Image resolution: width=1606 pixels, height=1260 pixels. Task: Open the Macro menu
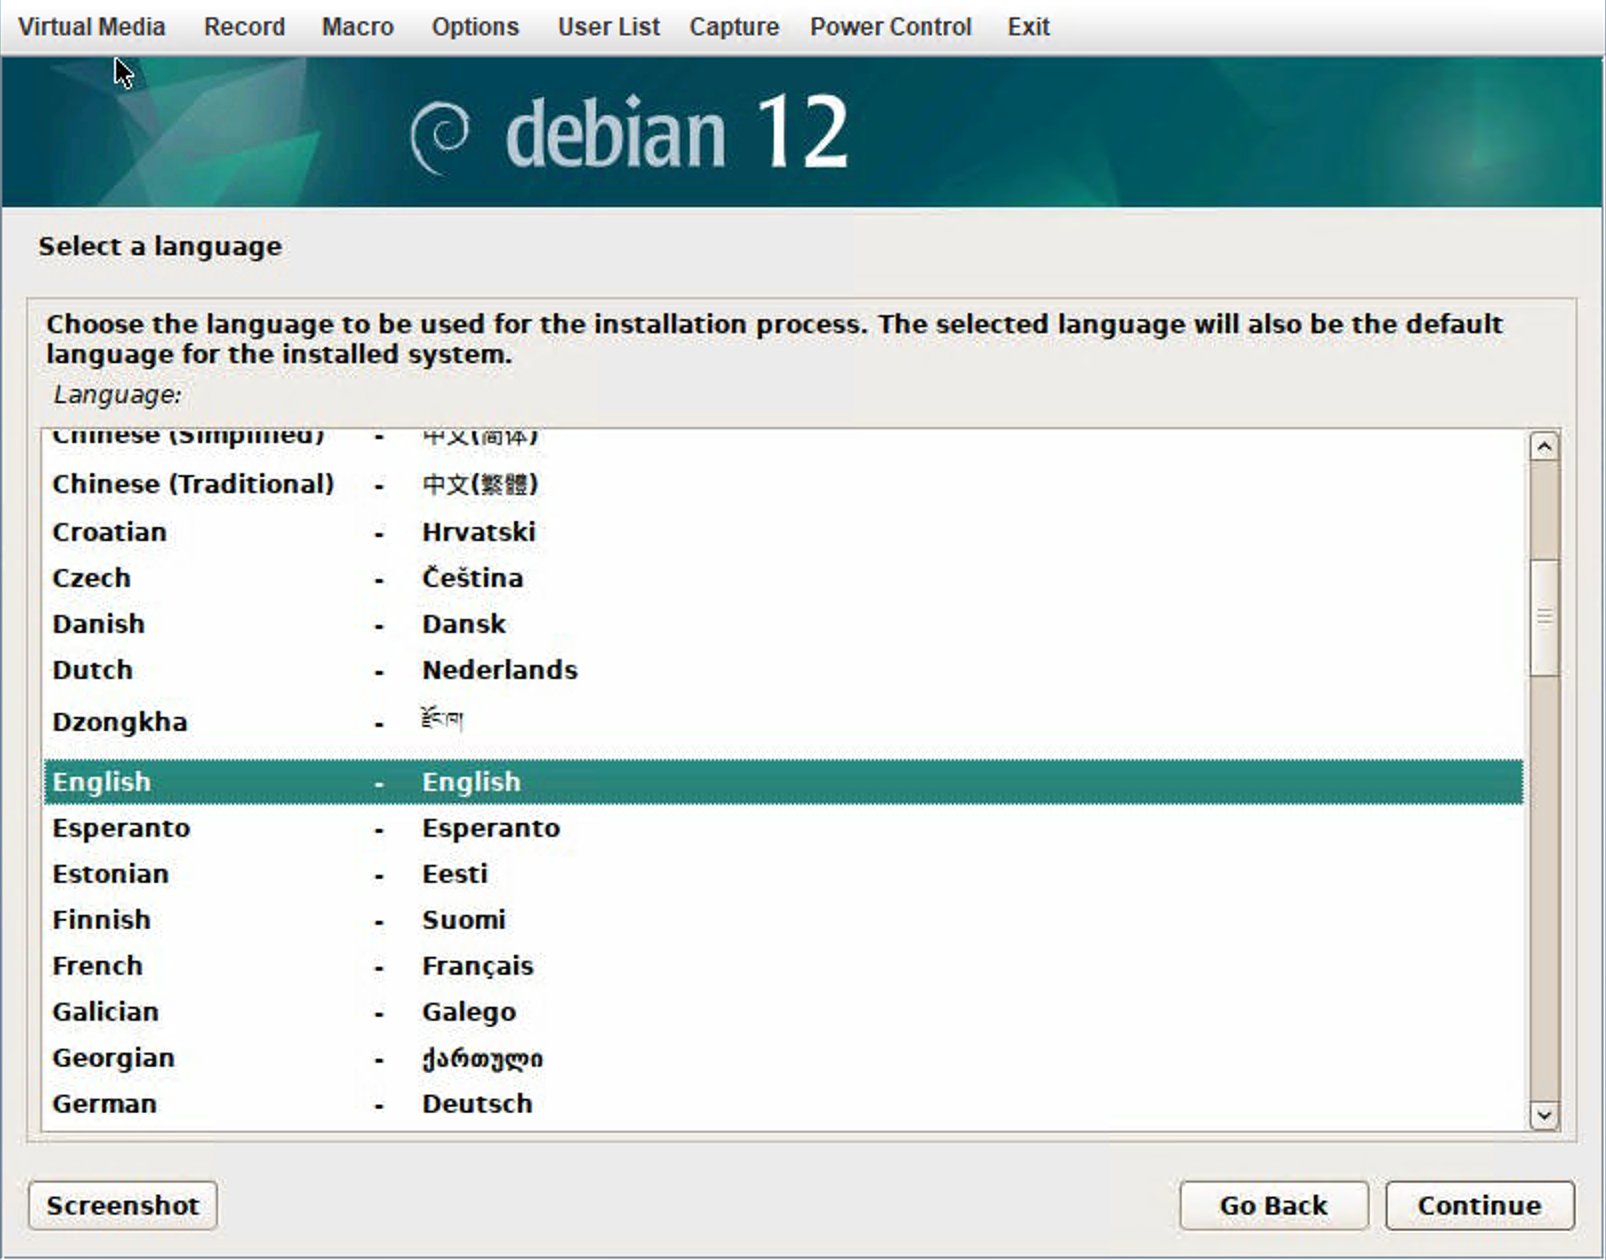[357, 27]
